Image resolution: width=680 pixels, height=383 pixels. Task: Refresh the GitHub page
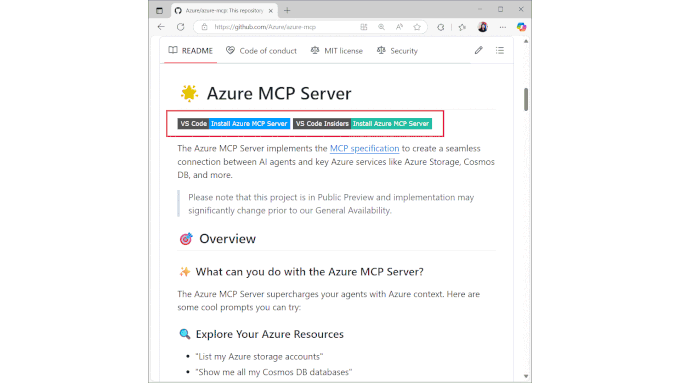[x=180, y=27]
